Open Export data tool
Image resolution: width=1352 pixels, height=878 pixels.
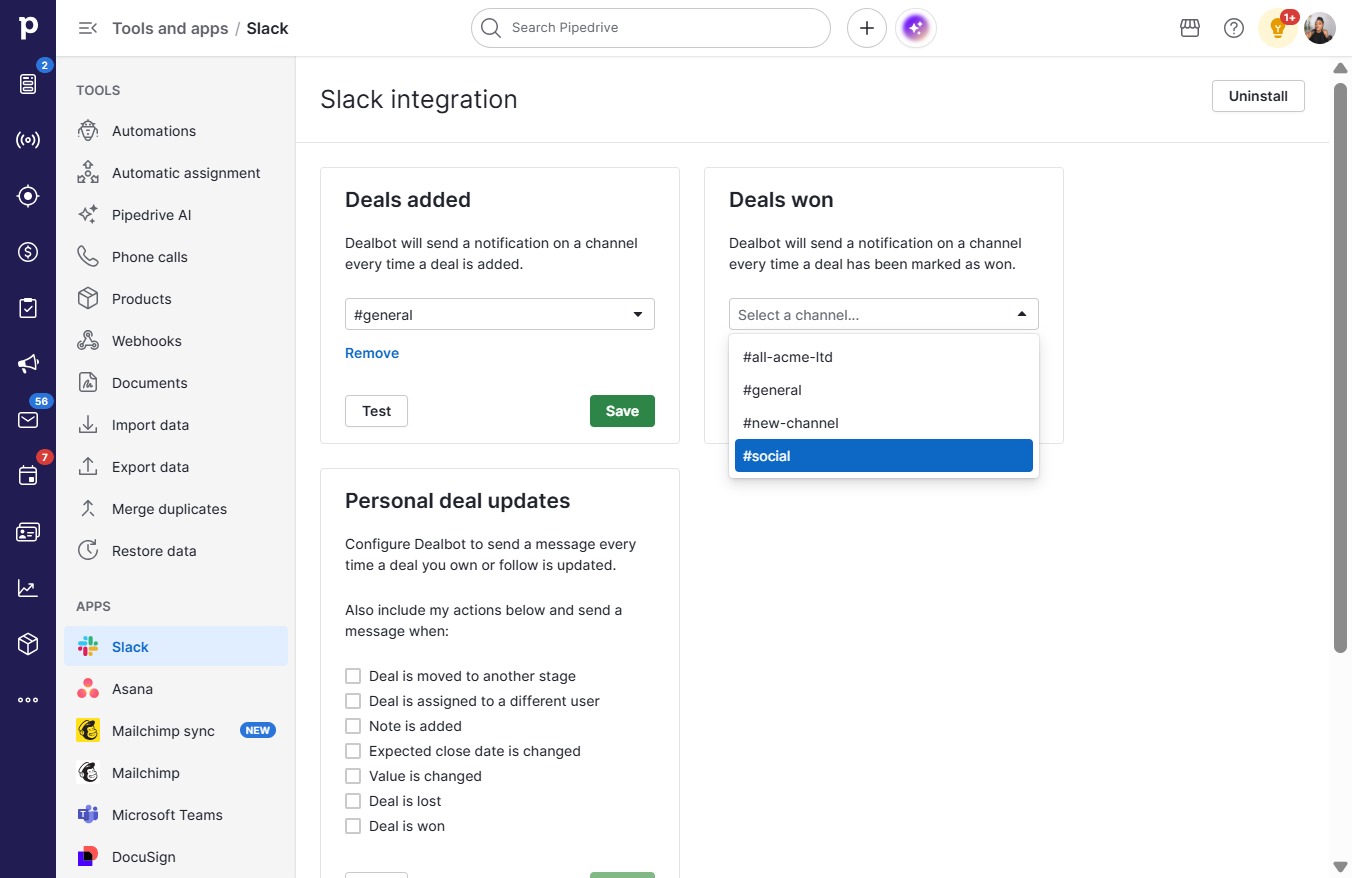[176, 467]
